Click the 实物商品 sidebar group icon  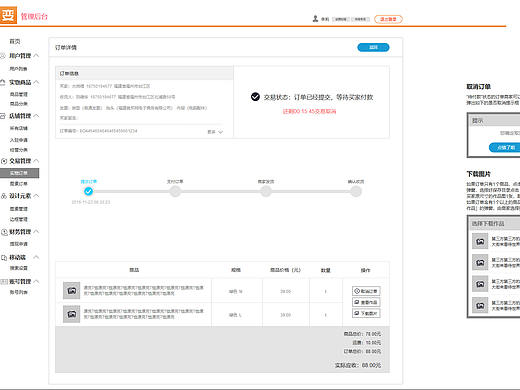coord(3,82)
